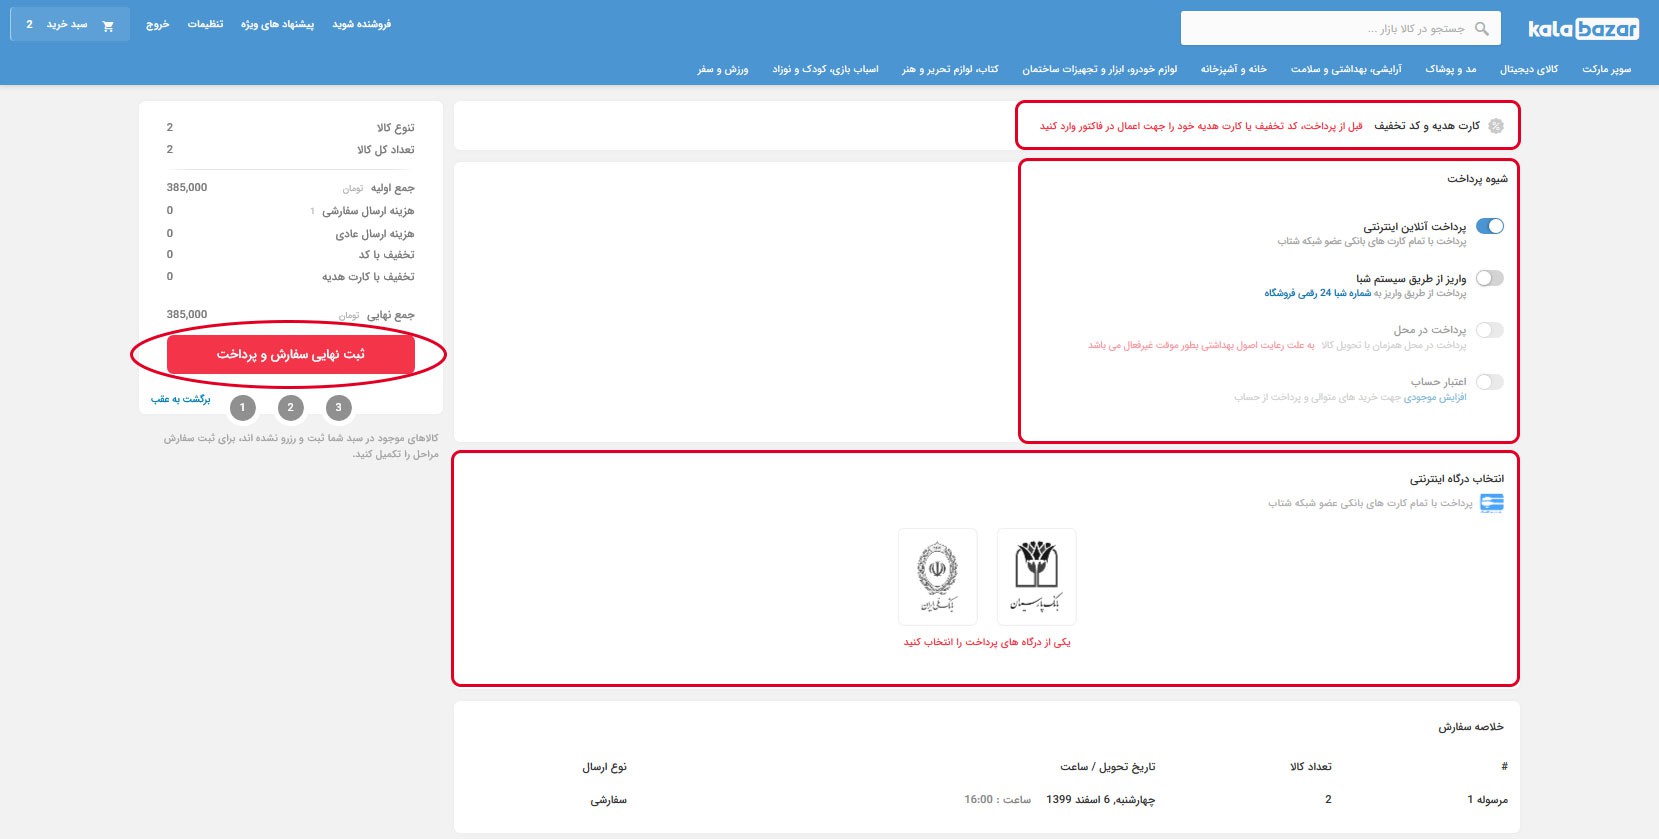The height and width of the screenshot is (839, 1659).
Task: Click the افزایش موجودی link
Action: [1435, 397]
